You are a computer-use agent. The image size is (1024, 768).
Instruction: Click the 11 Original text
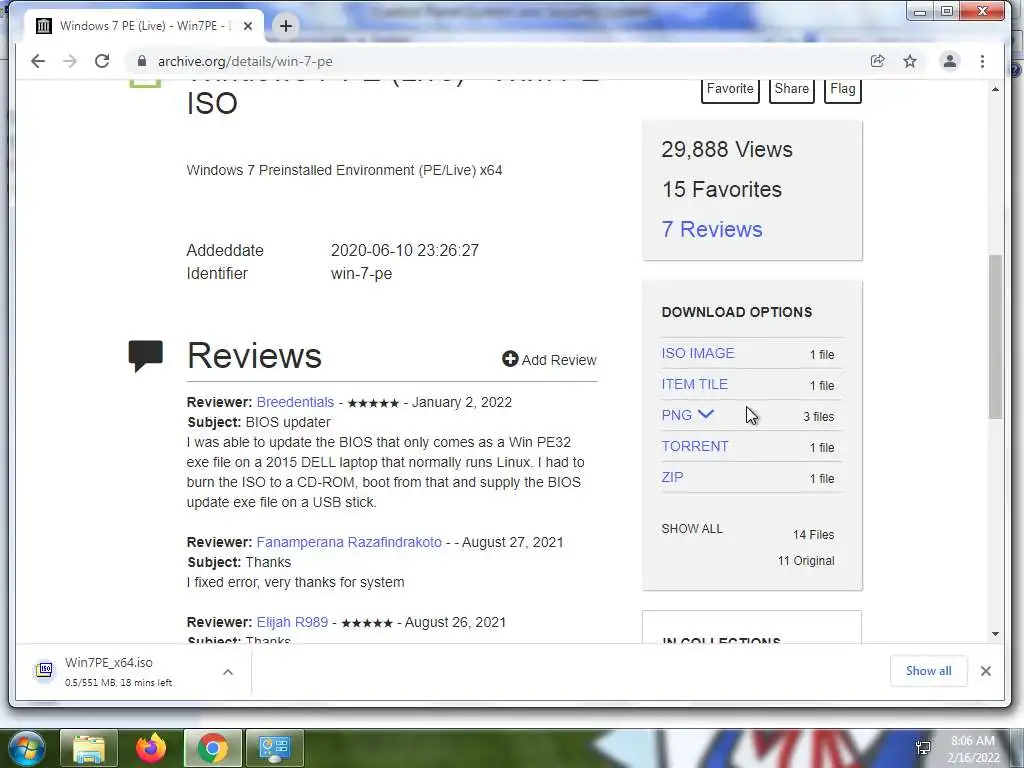click(806, 561)
